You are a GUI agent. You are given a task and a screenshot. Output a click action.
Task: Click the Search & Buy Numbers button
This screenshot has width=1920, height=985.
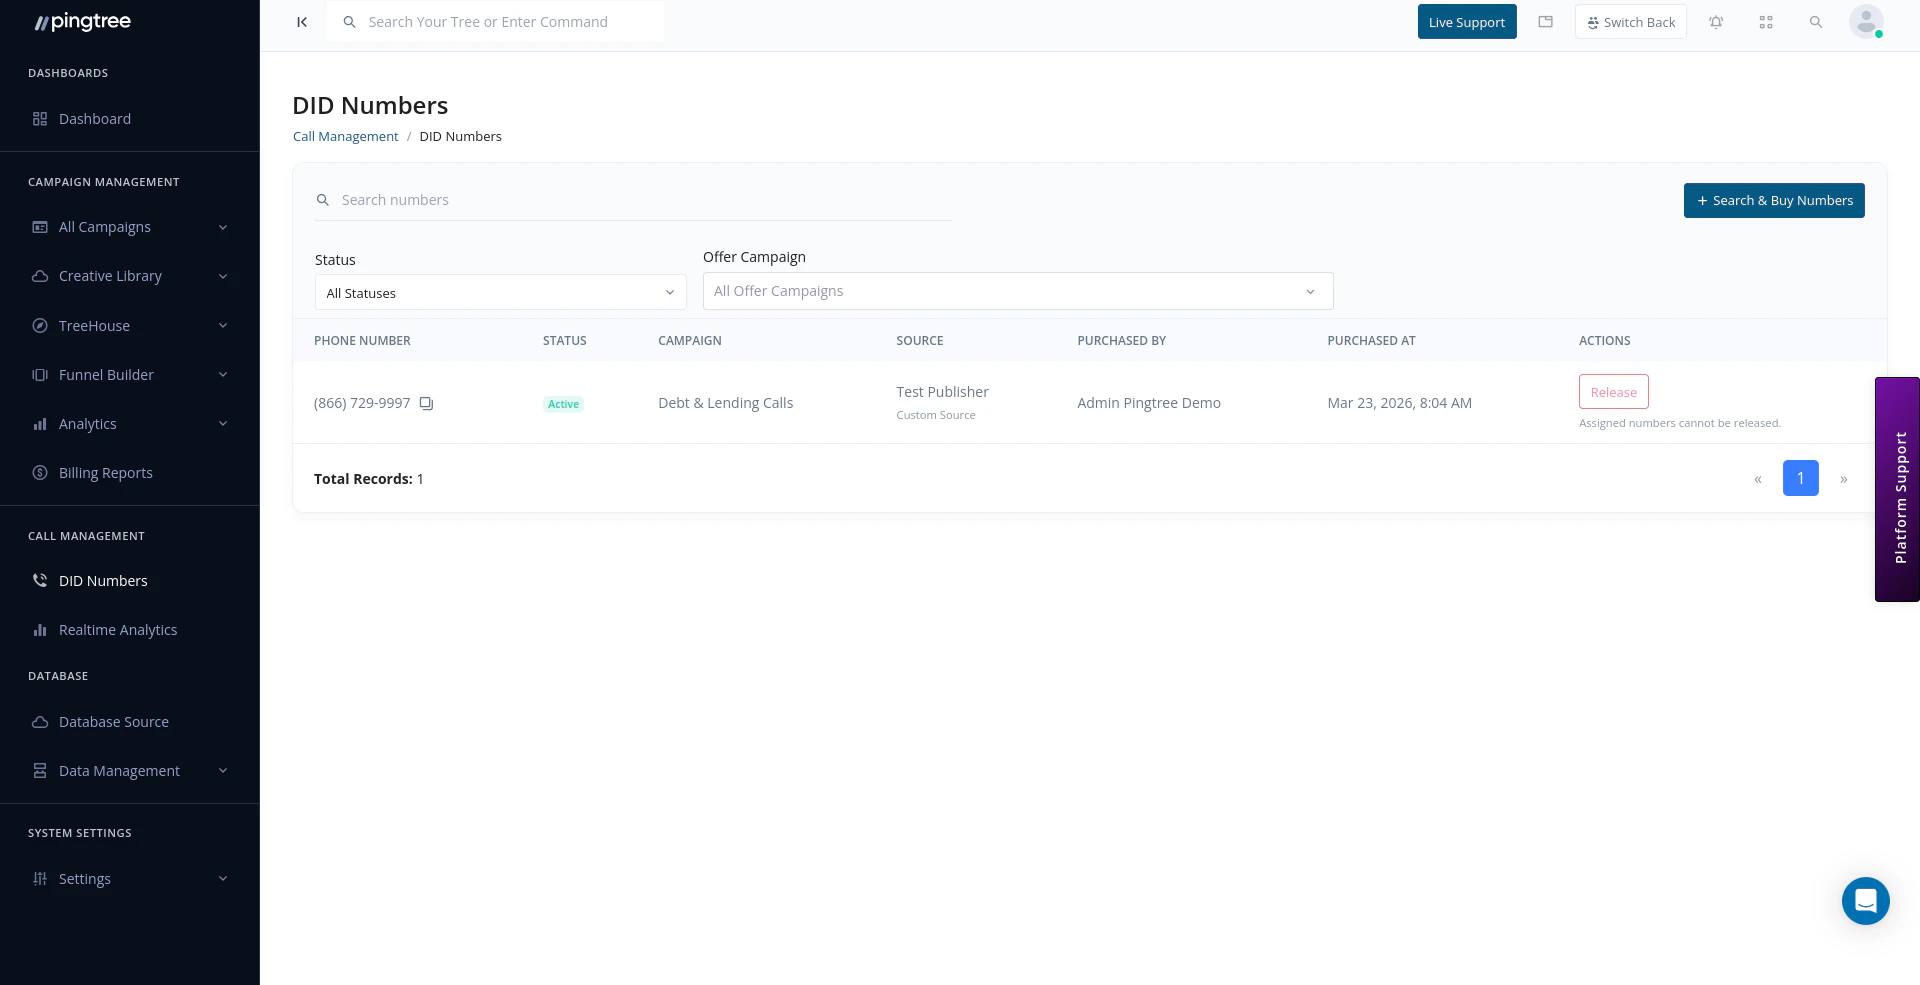click(x=1774, y=200)
